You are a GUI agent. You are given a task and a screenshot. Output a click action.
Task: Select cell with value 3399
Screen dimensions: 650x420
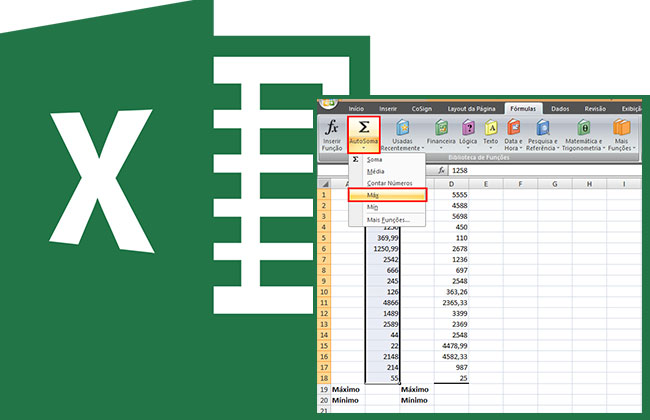(451, 313)
